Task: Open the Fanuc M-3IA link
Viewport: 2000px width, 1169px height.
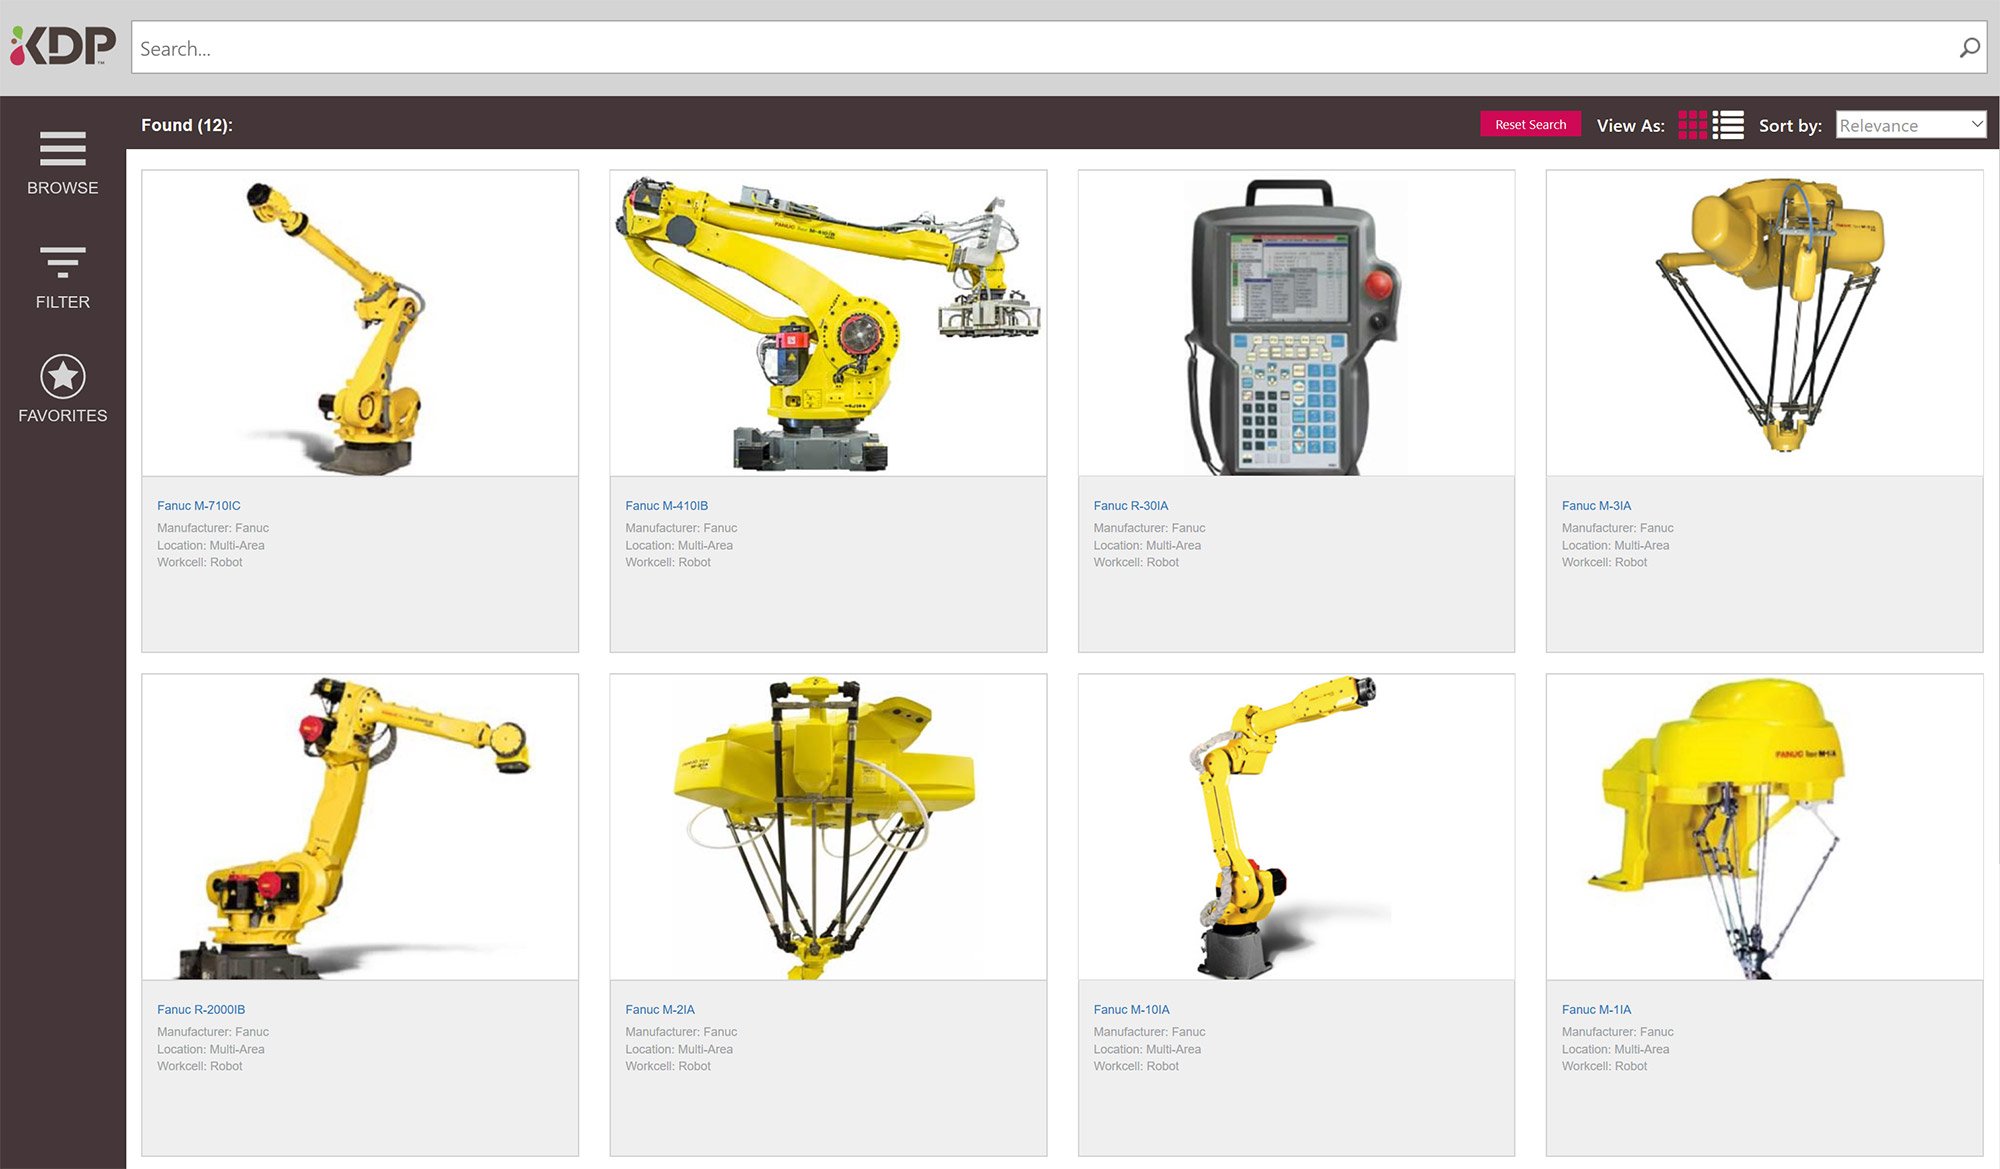Action: (x=1596, y=506)
